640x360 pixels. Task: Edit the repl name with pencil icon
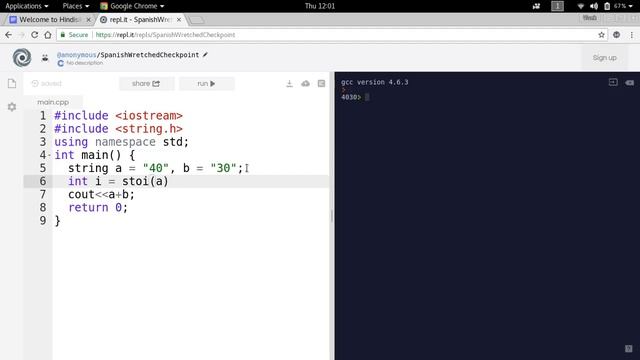click(x=205, y=54)
